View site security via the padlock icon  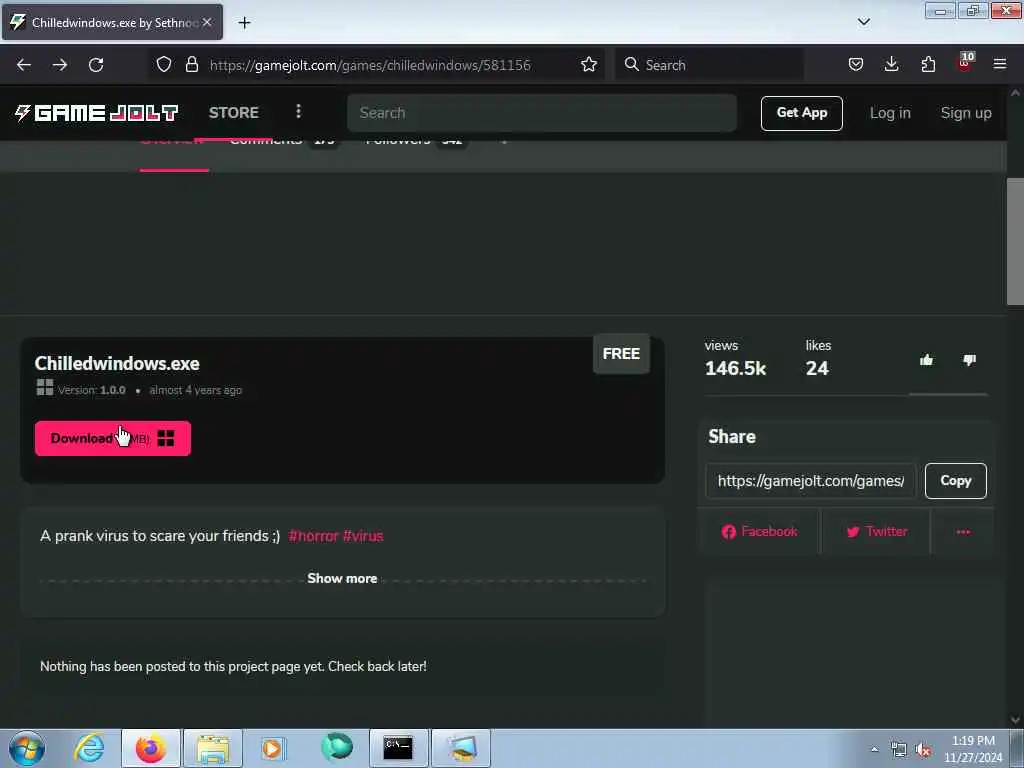click(191, 65)
